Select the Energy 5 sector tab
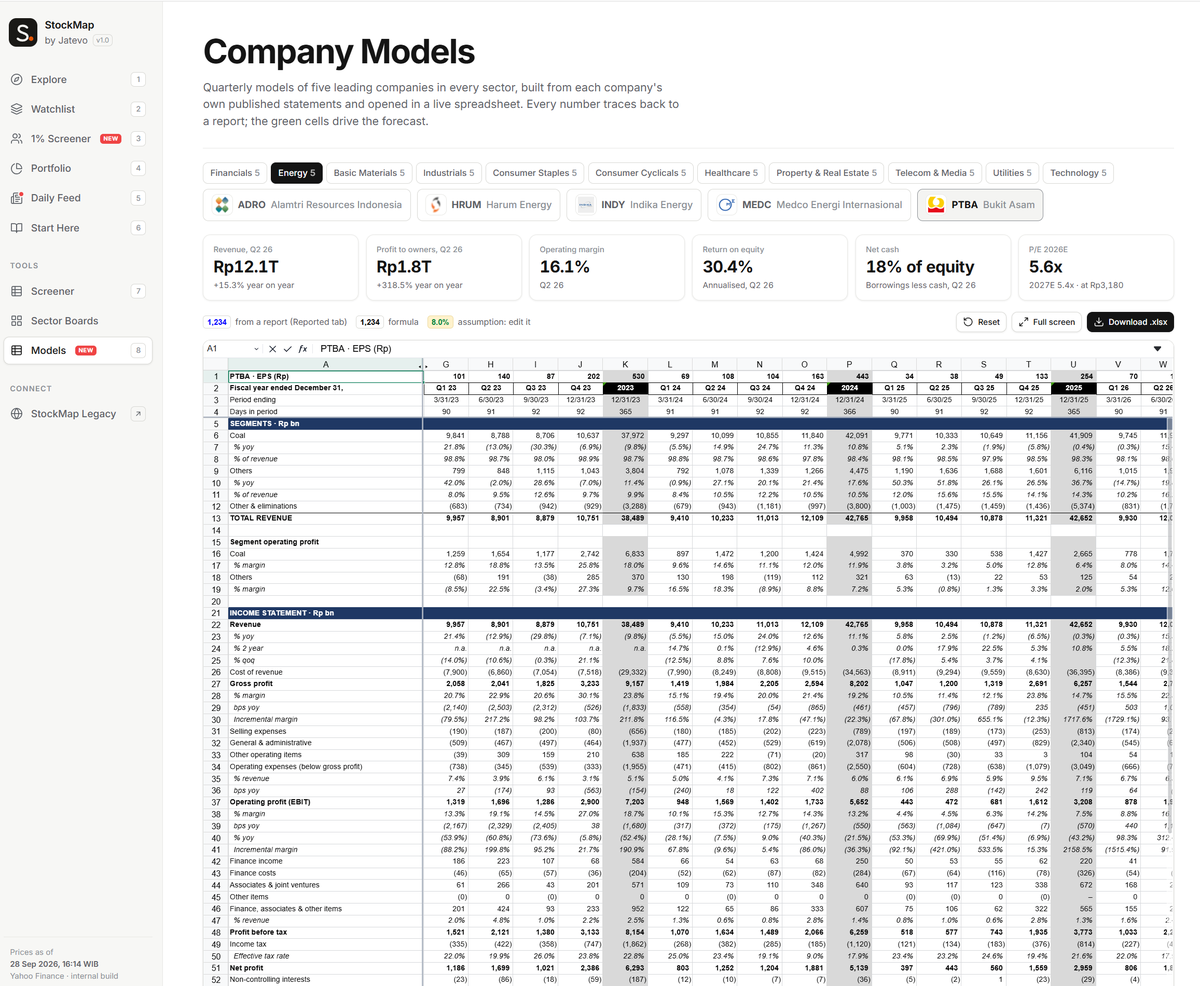The height and width of the screenshot is (986, 1200). coord(297,173)
